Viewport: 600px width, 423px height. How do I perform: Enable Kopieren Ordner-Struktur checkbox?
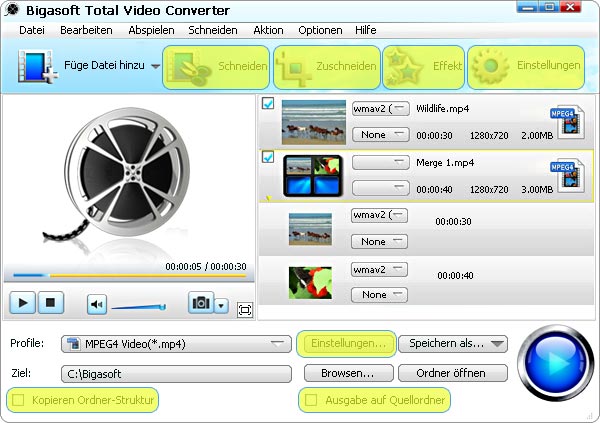(18, 400)
